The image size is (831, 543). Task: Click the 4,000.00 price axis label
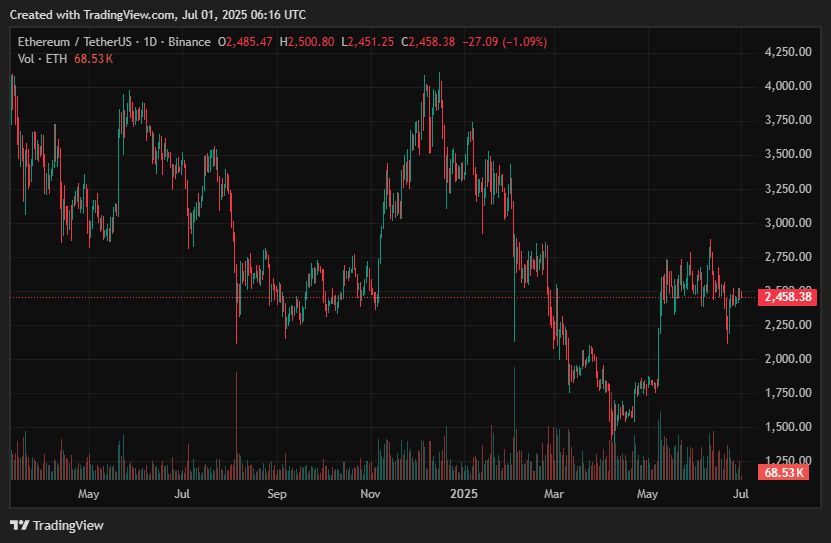786,86
